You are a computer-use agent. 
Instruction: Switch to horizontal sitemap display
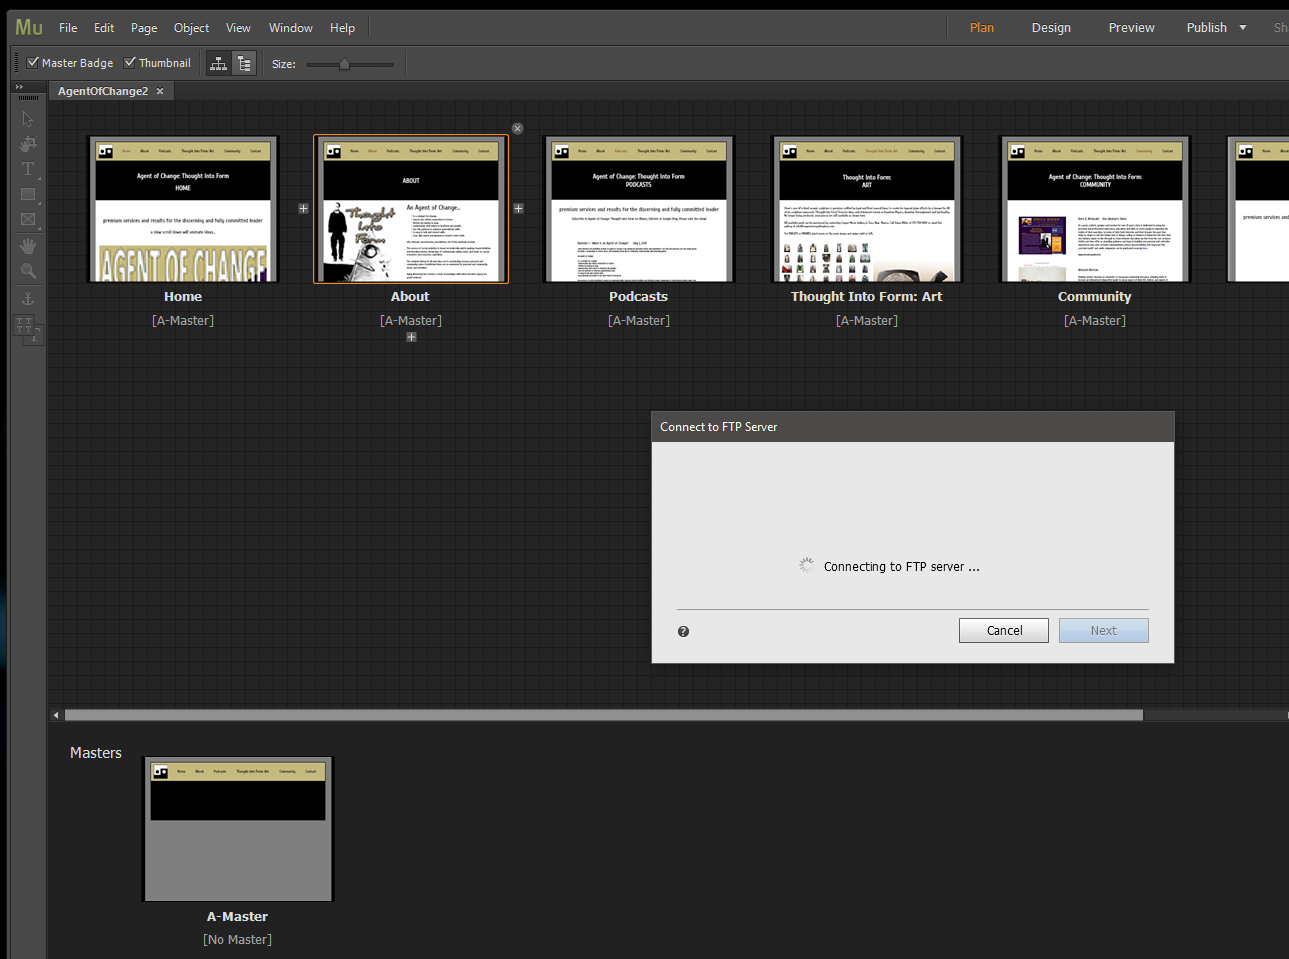click(219, 63)
